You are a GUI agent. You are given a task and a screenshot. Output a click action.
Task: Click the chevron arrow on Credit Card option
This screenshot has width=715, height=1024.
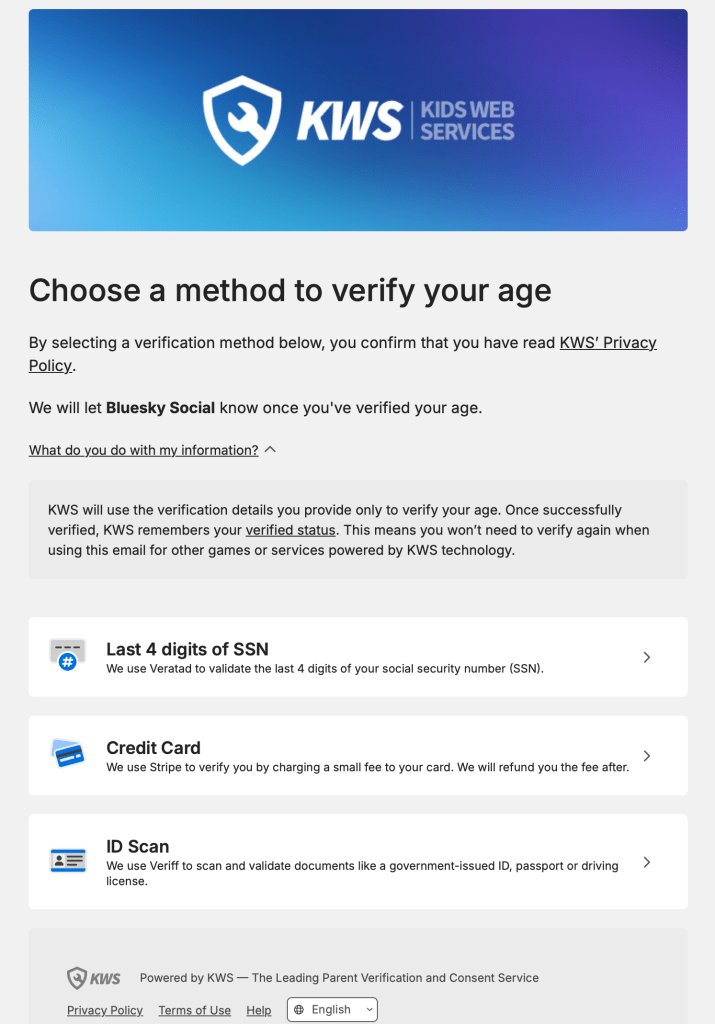point(647,756)
